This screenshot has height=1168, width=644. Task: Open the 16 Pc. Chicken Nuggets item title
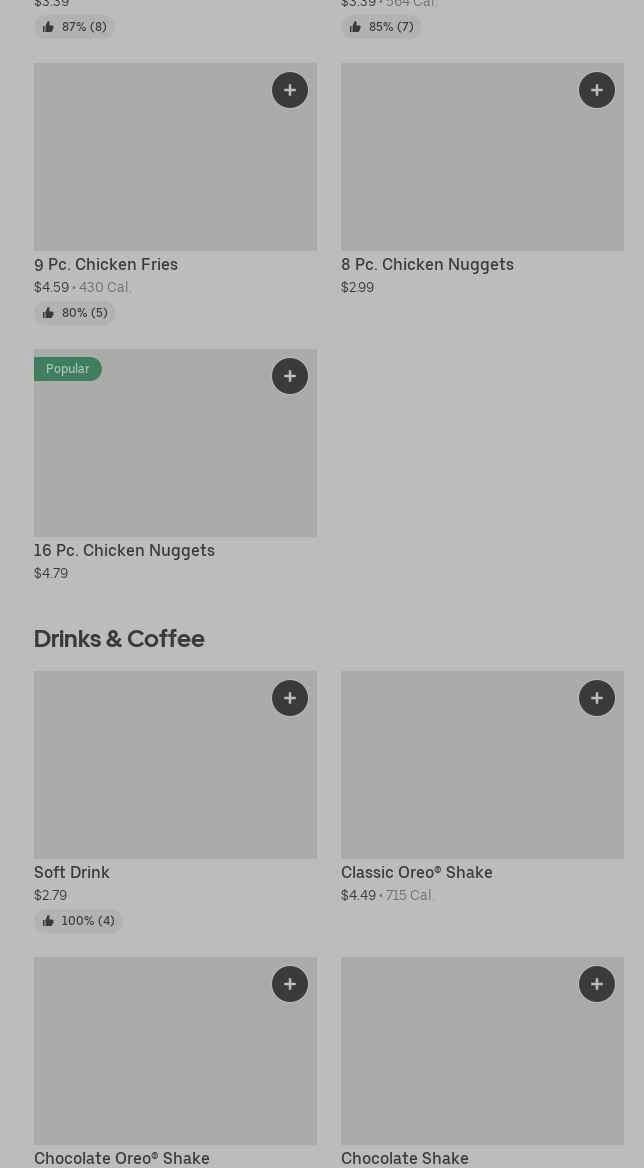[x=124, y=551]
